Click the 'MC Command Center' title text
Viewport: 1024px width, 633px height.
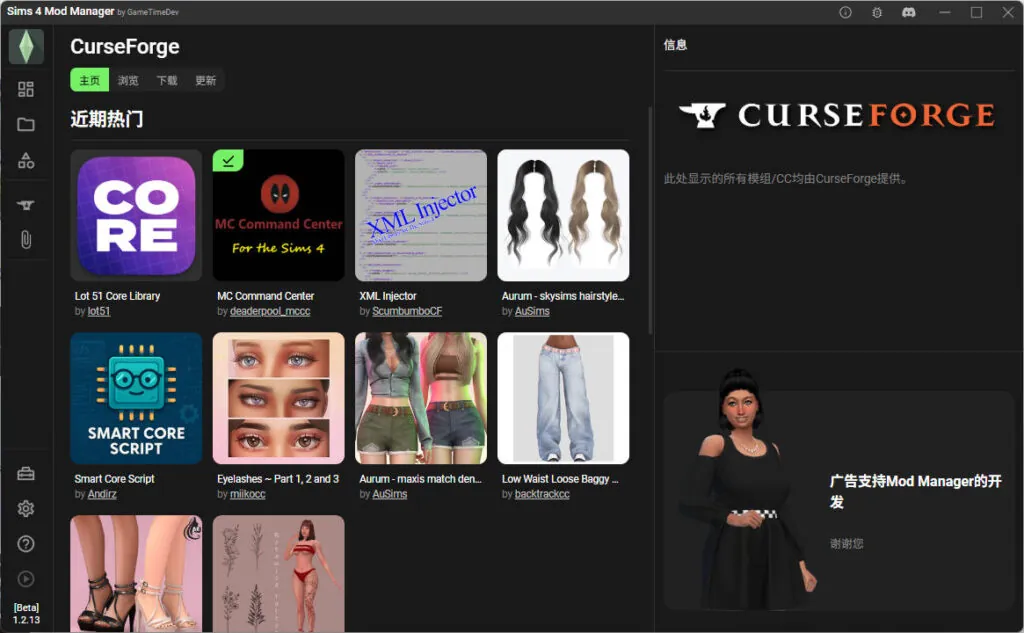[x=265, y=296]
